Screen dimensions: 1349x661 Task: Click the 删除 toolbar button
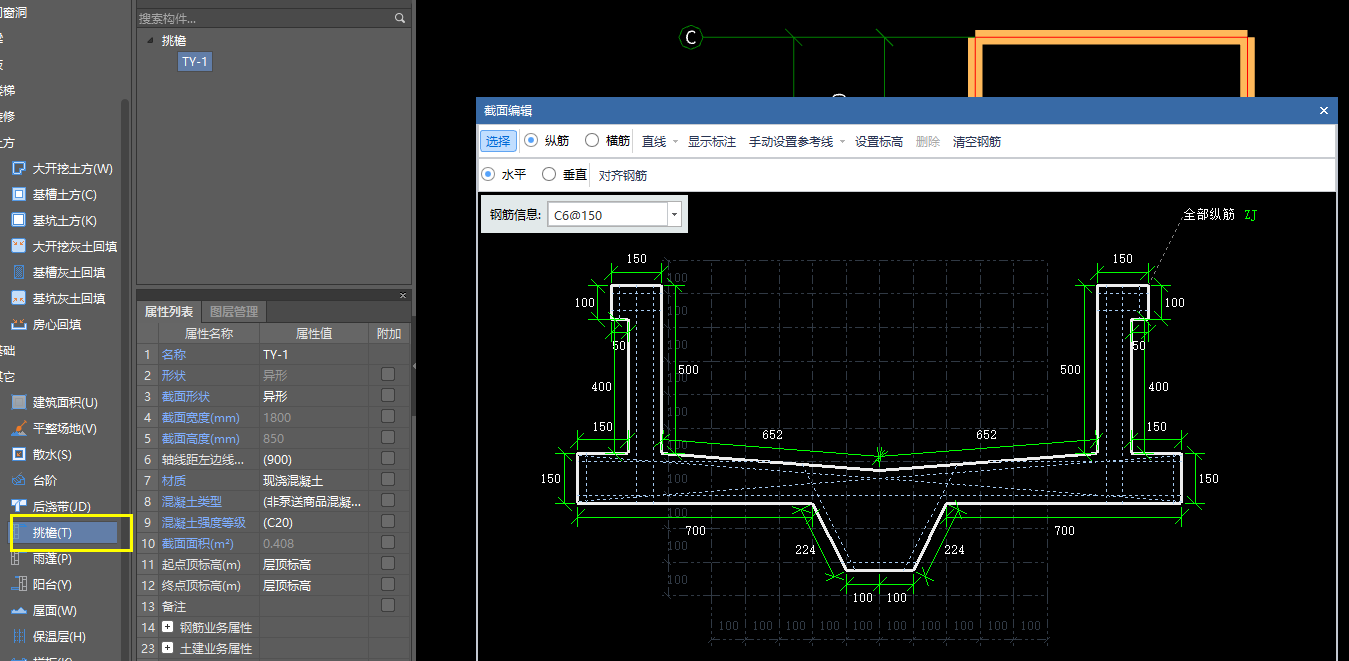pyautogui.click(x=928, y=142)
